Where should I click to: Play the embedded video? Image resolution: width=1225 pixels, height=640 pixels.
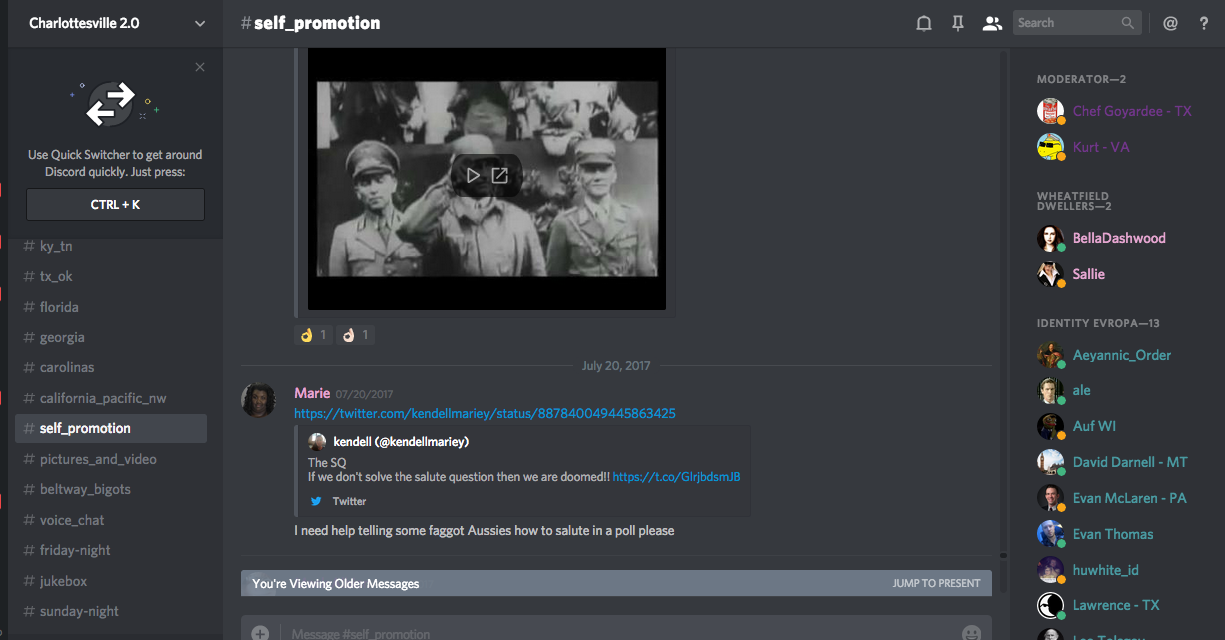point(473,176)
